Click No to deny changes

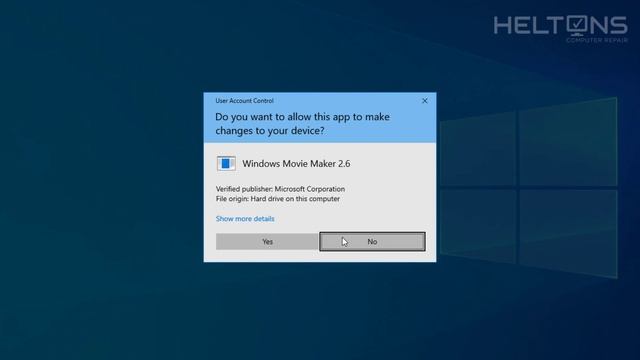(372, 242)
